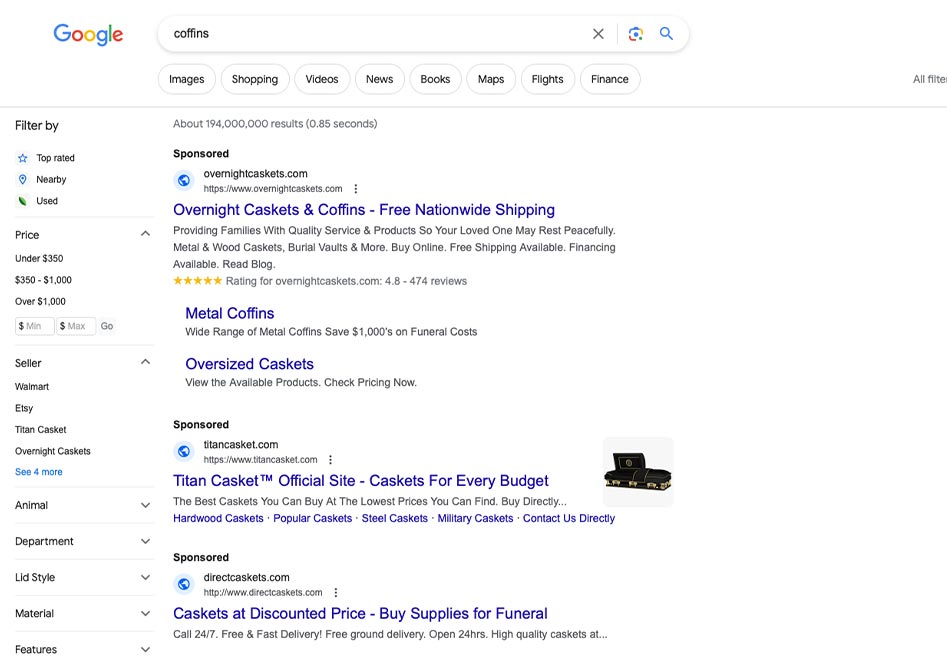Collapse the Price filter section
This screenshot has height=664, width=947.
coord(146,234)
